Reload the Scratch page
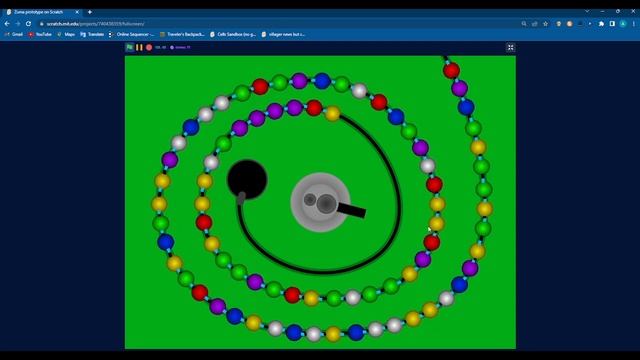The height and width of the screenshot is (360, 640). point(28,24)
